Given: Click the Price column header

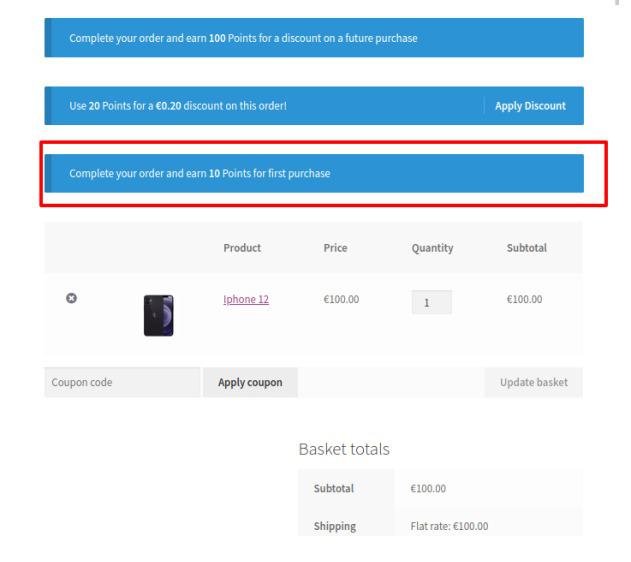Looking at the screenshot, I should [335, 248].
